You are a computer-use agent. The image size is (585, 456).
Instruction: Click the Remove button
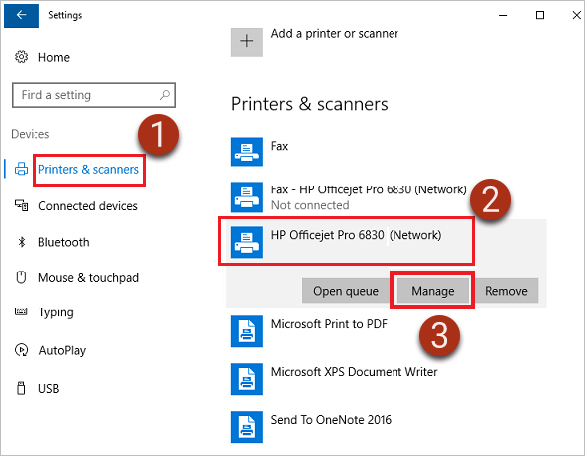[506, 291]
